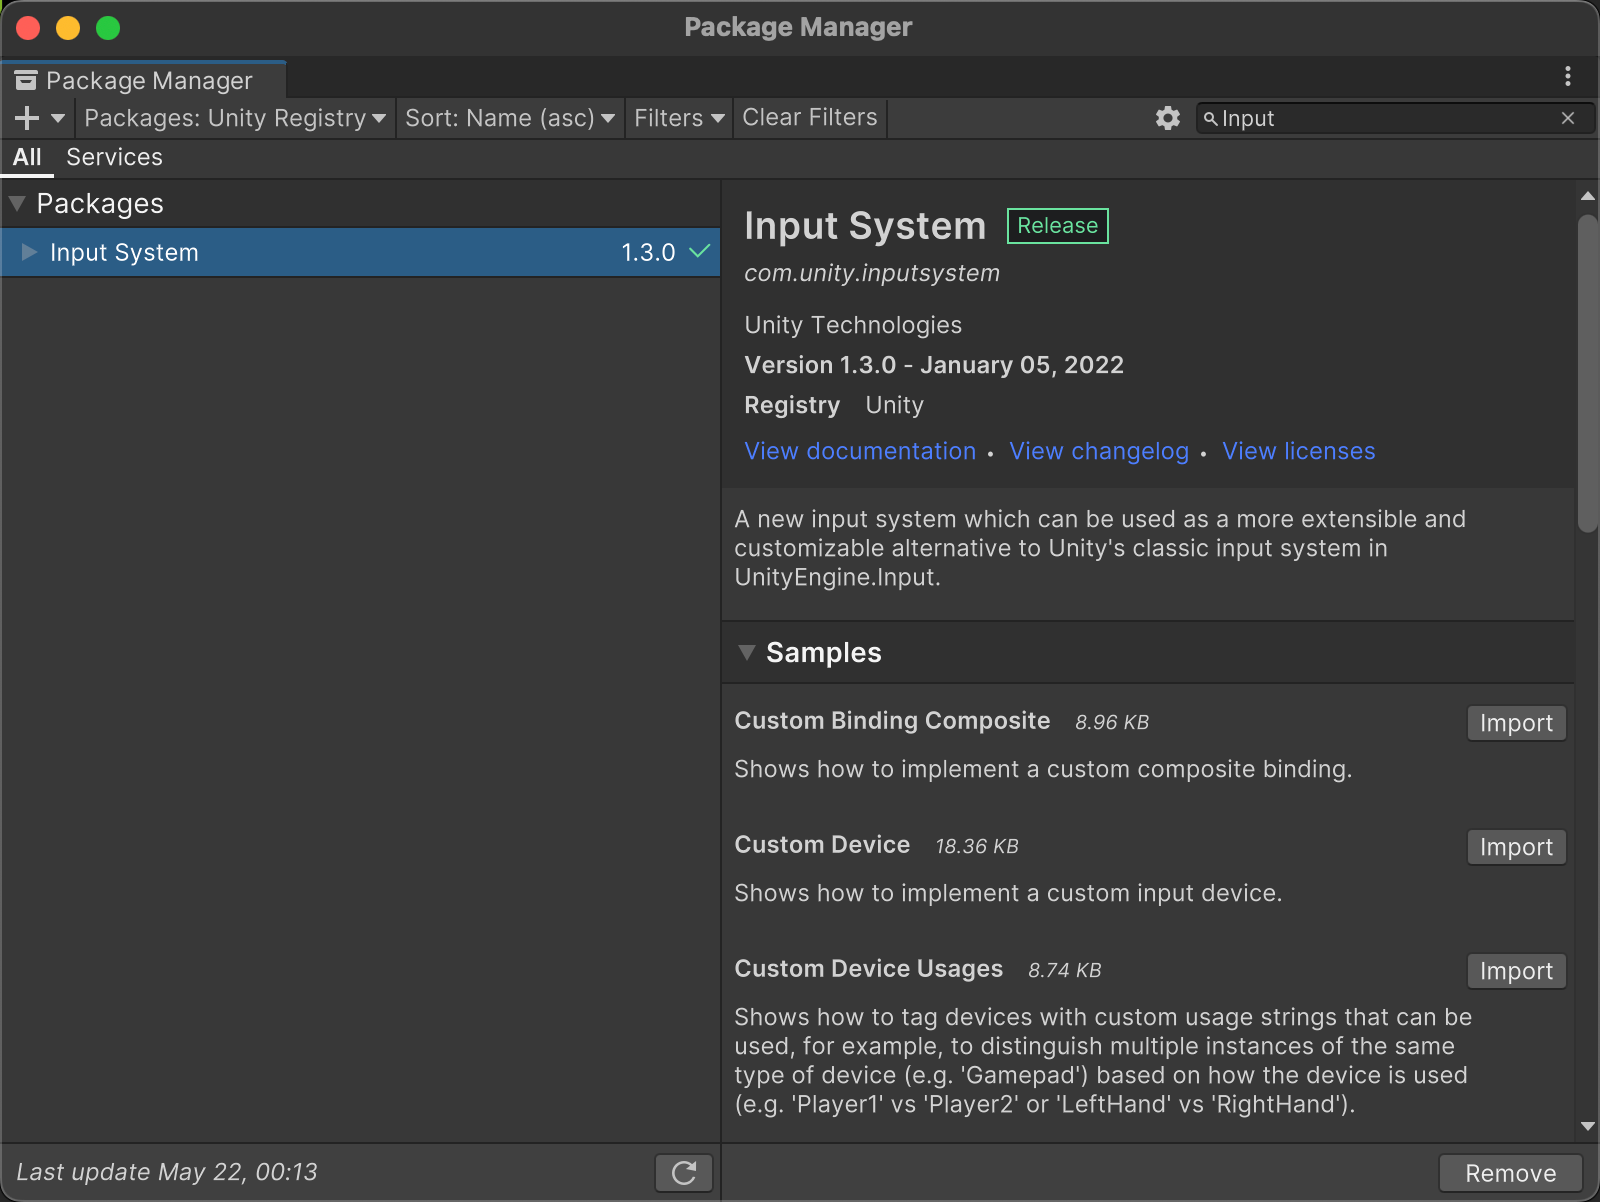Click the scroll up arrow of details panel
Screen dimensions: 1600x1202
pos(1587,196)
